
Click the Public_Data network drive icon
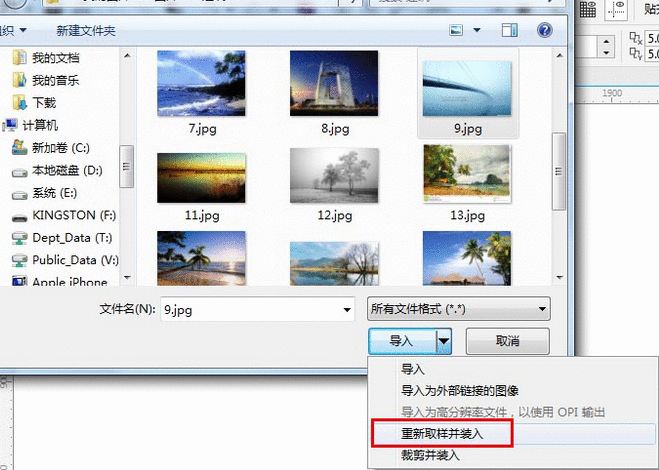(19, 261)
